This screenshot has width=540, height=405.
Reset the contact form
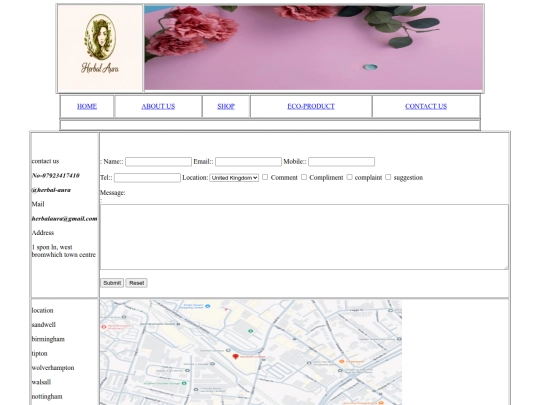[136, 283]
